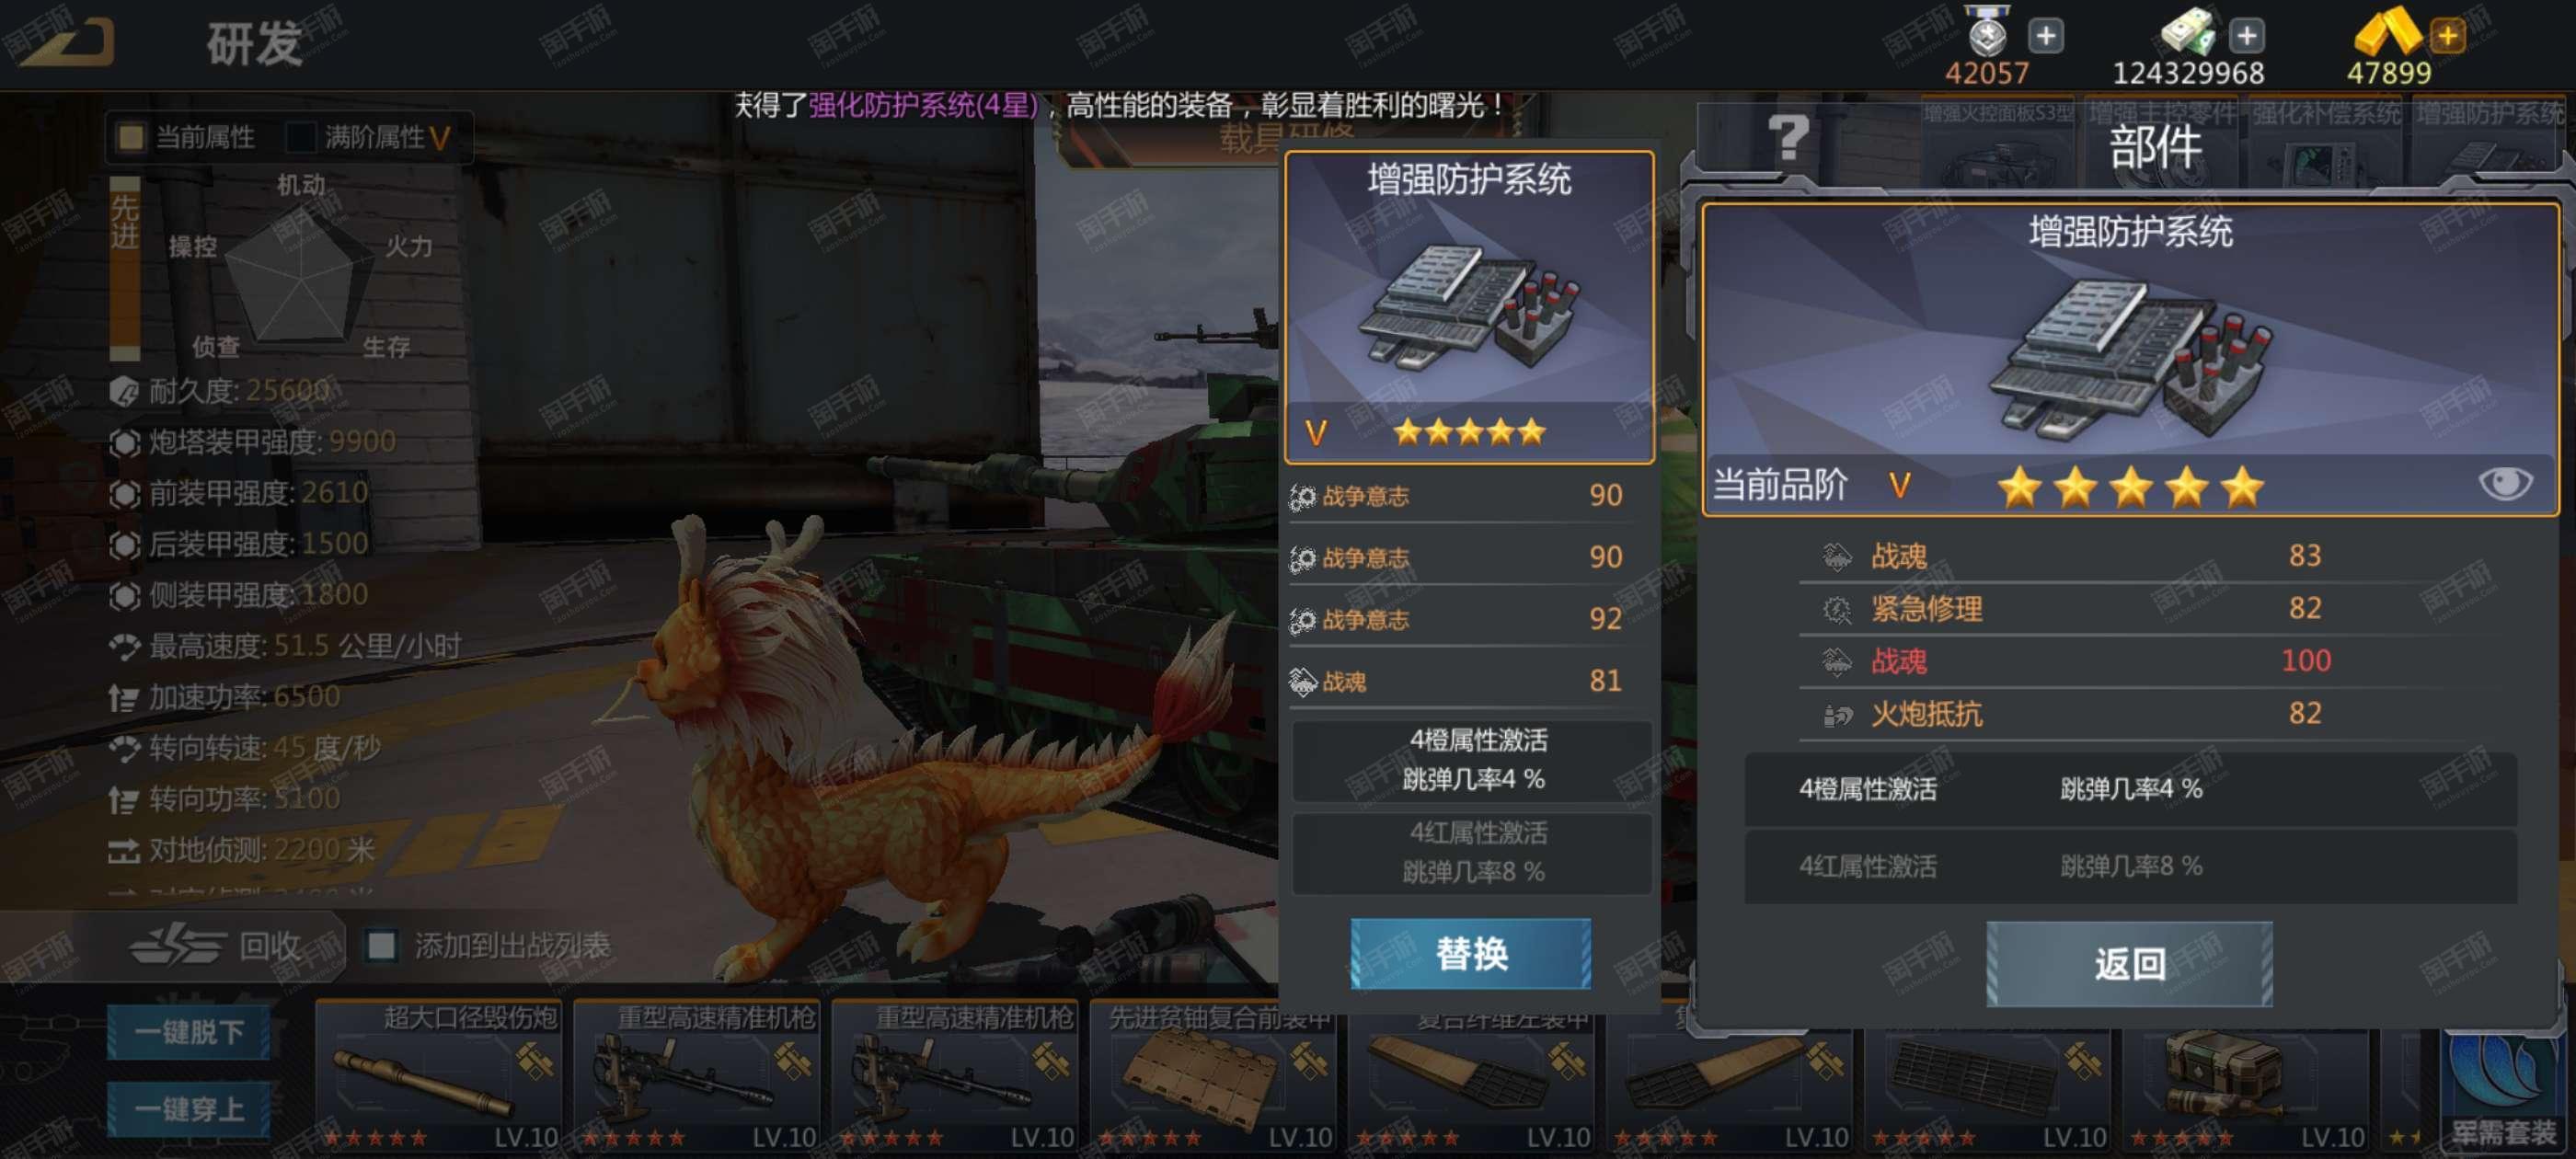This screenshot has width=2576, height=1159.
Task: Open the 军需套装 icon
Action: coord(2504,1090)
